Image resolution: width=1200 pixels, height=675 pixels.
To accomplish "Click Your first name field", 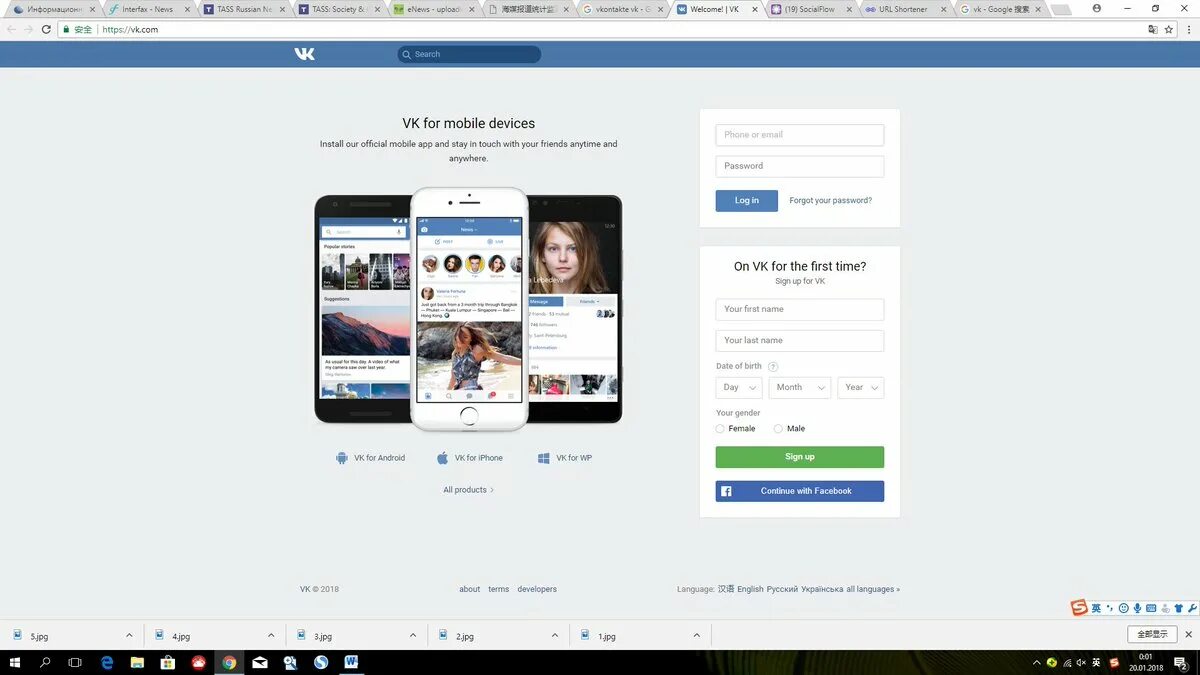I will [800, 309].
